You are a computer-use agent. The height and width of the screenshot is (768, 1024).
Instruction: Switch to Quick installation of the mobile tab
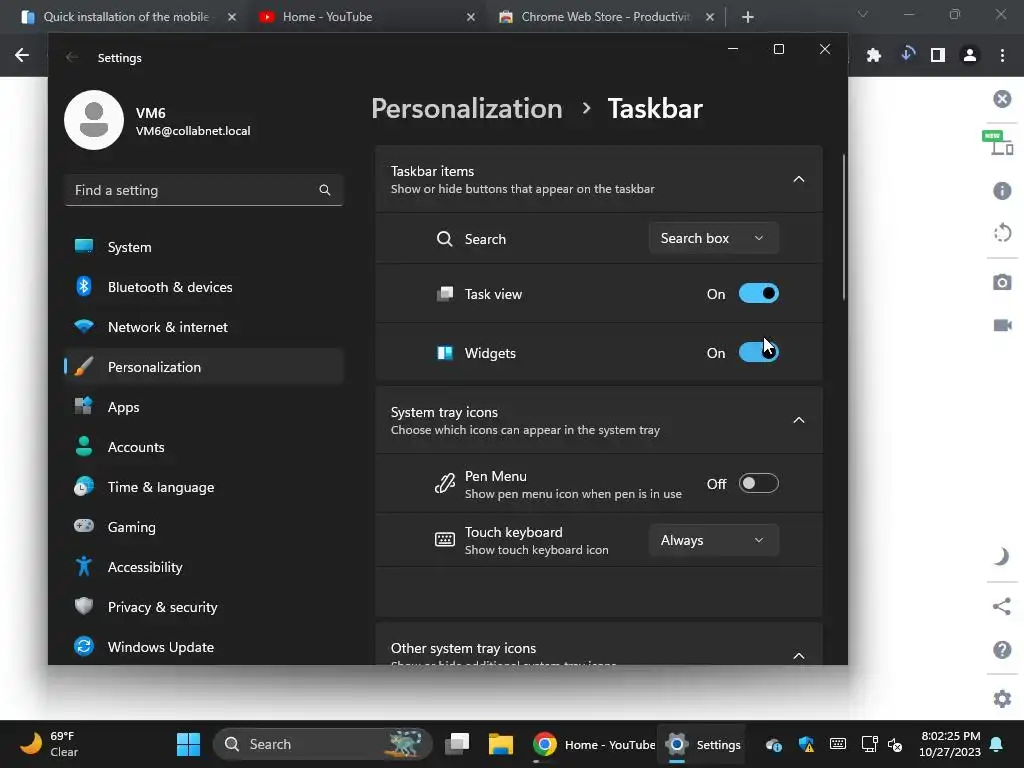(x=125, y=17)
